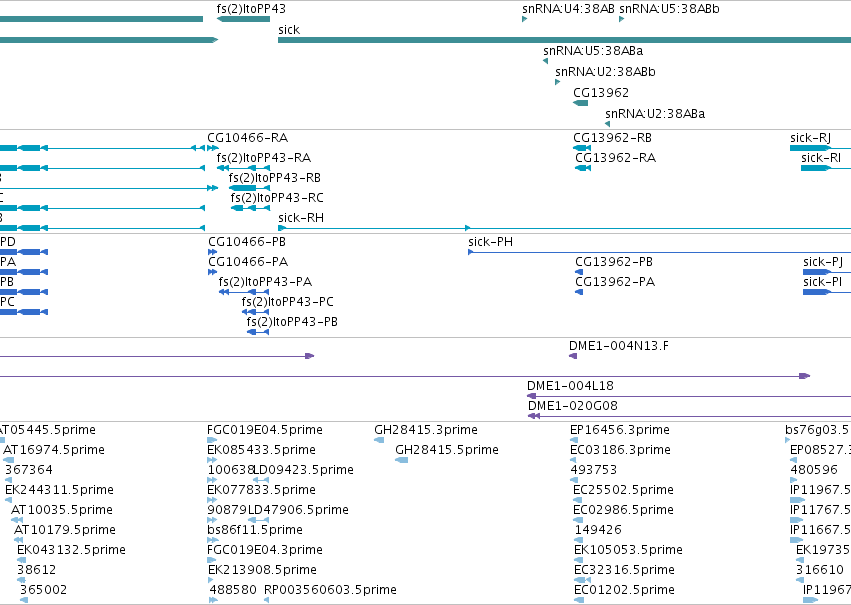Click the 493753 EST label
851x605 pixels.
(x=594, y=470)
